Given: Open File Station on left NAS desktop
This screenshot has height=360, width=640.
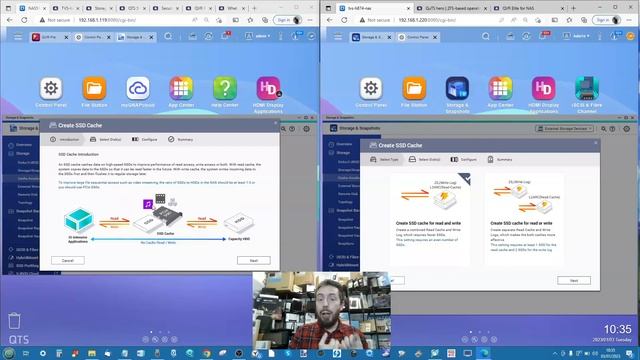Looking at the screenshot, I should point(94,88).
